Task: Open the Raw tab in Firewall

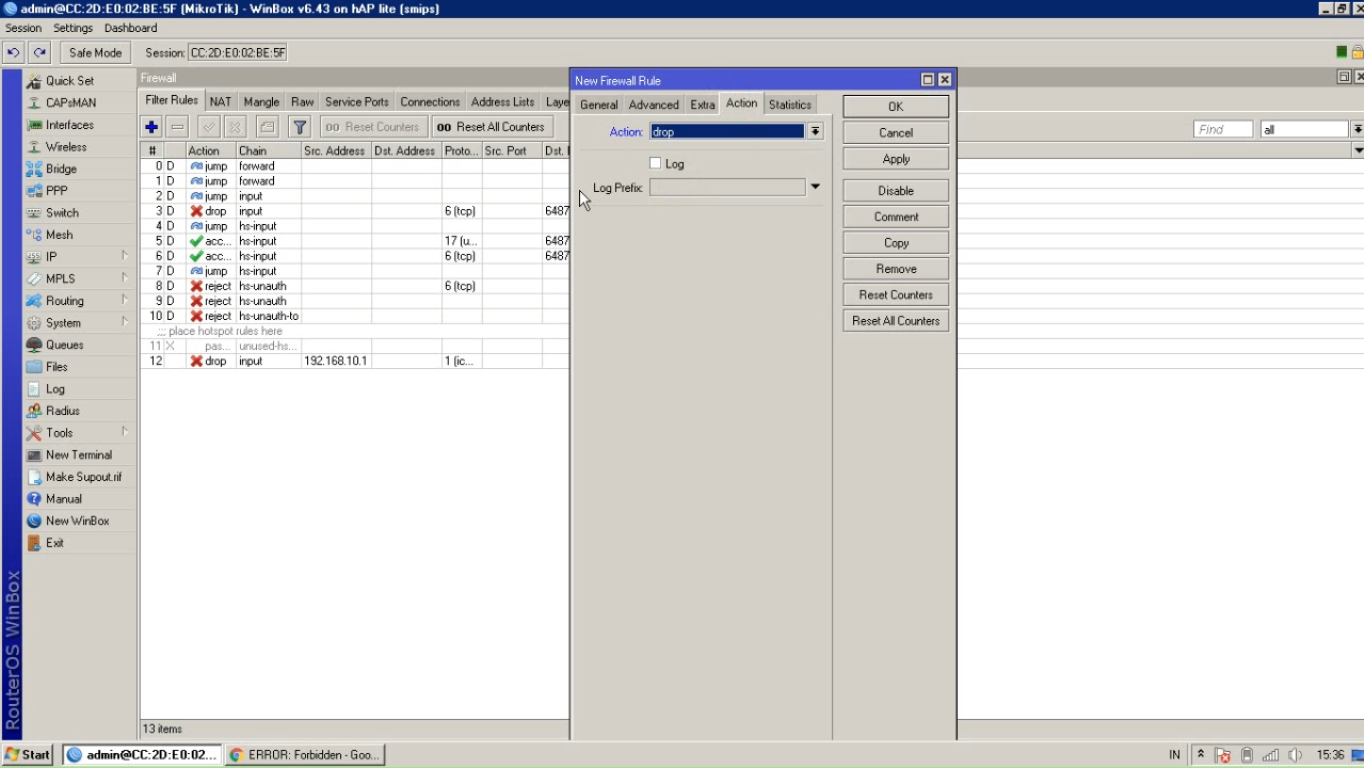Action: pos(302,102)
